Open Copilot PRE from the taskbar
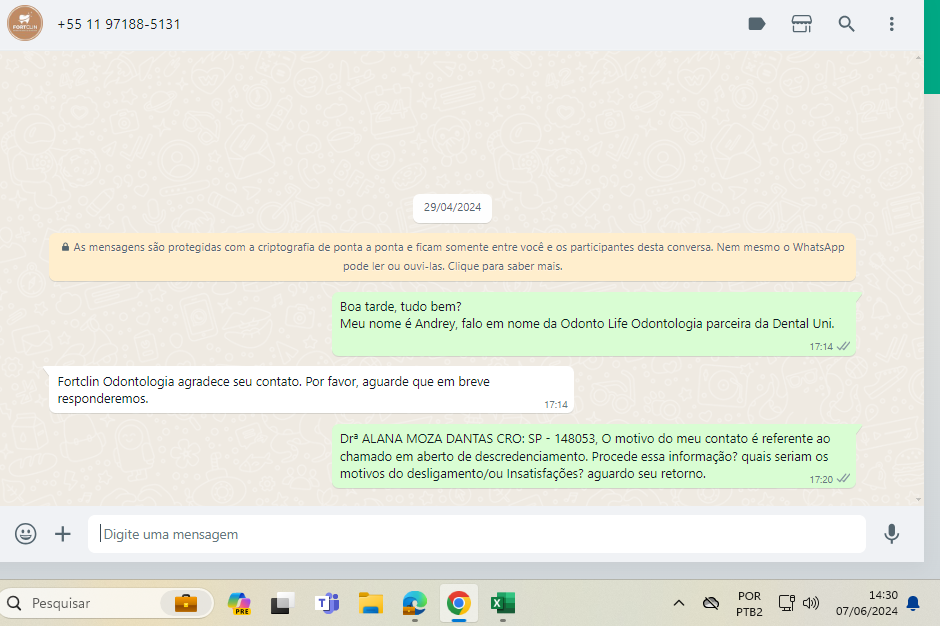The width and height of the screenshot is (940, 626). click(240, 603)
